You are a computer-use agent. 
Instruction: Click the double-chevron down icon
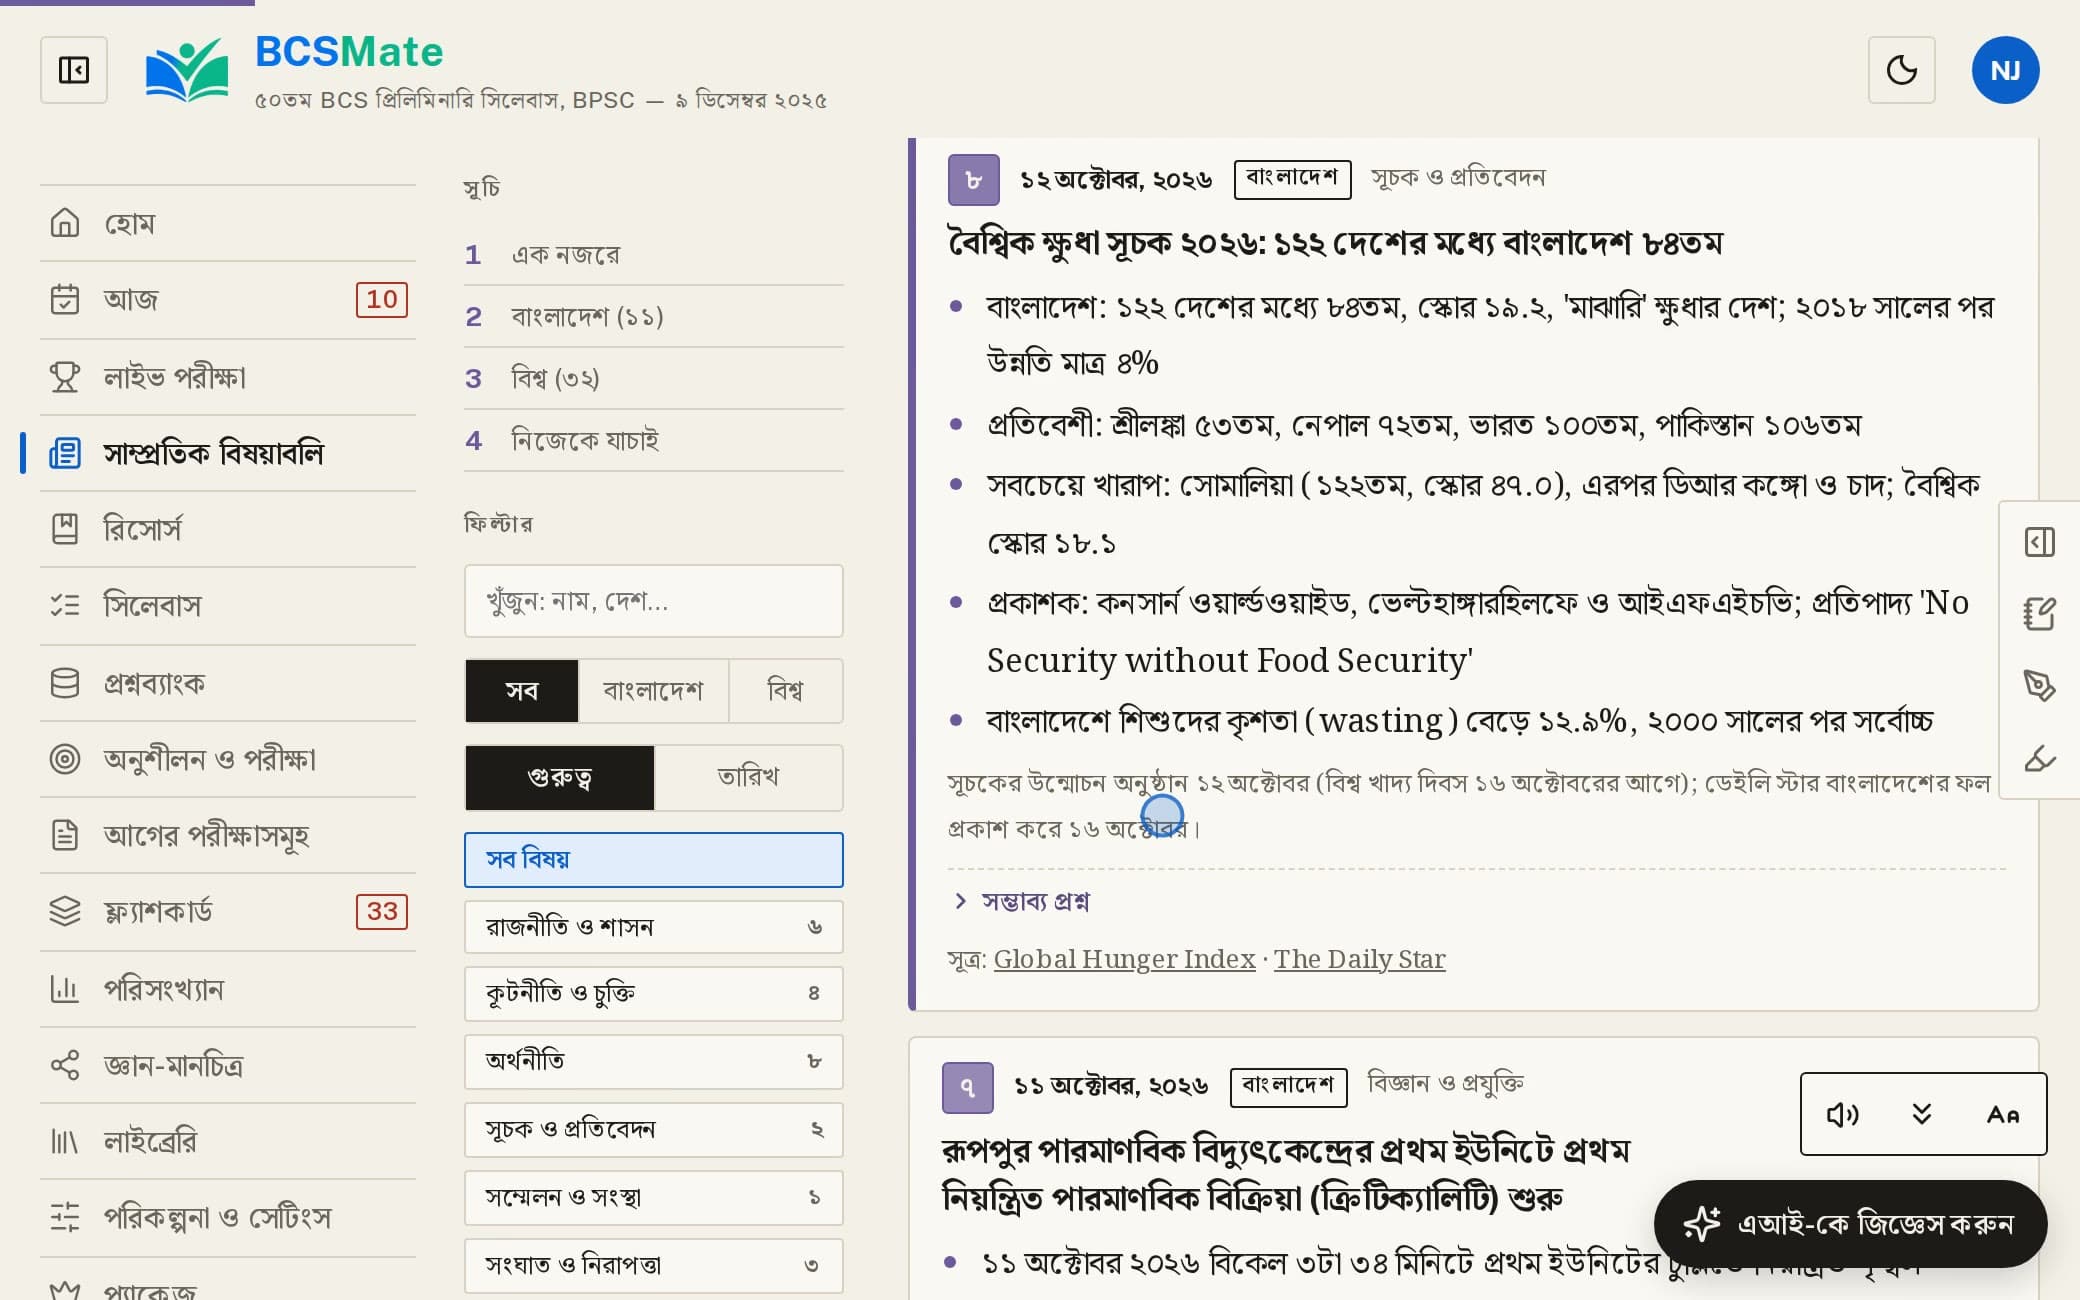[1922, 1114]
